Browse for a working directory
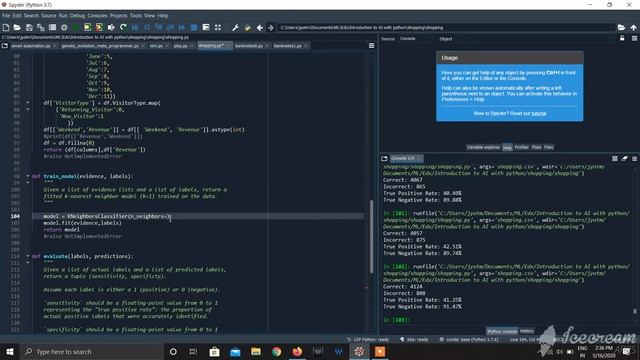 pyautogui.click(x=621, y=27)
